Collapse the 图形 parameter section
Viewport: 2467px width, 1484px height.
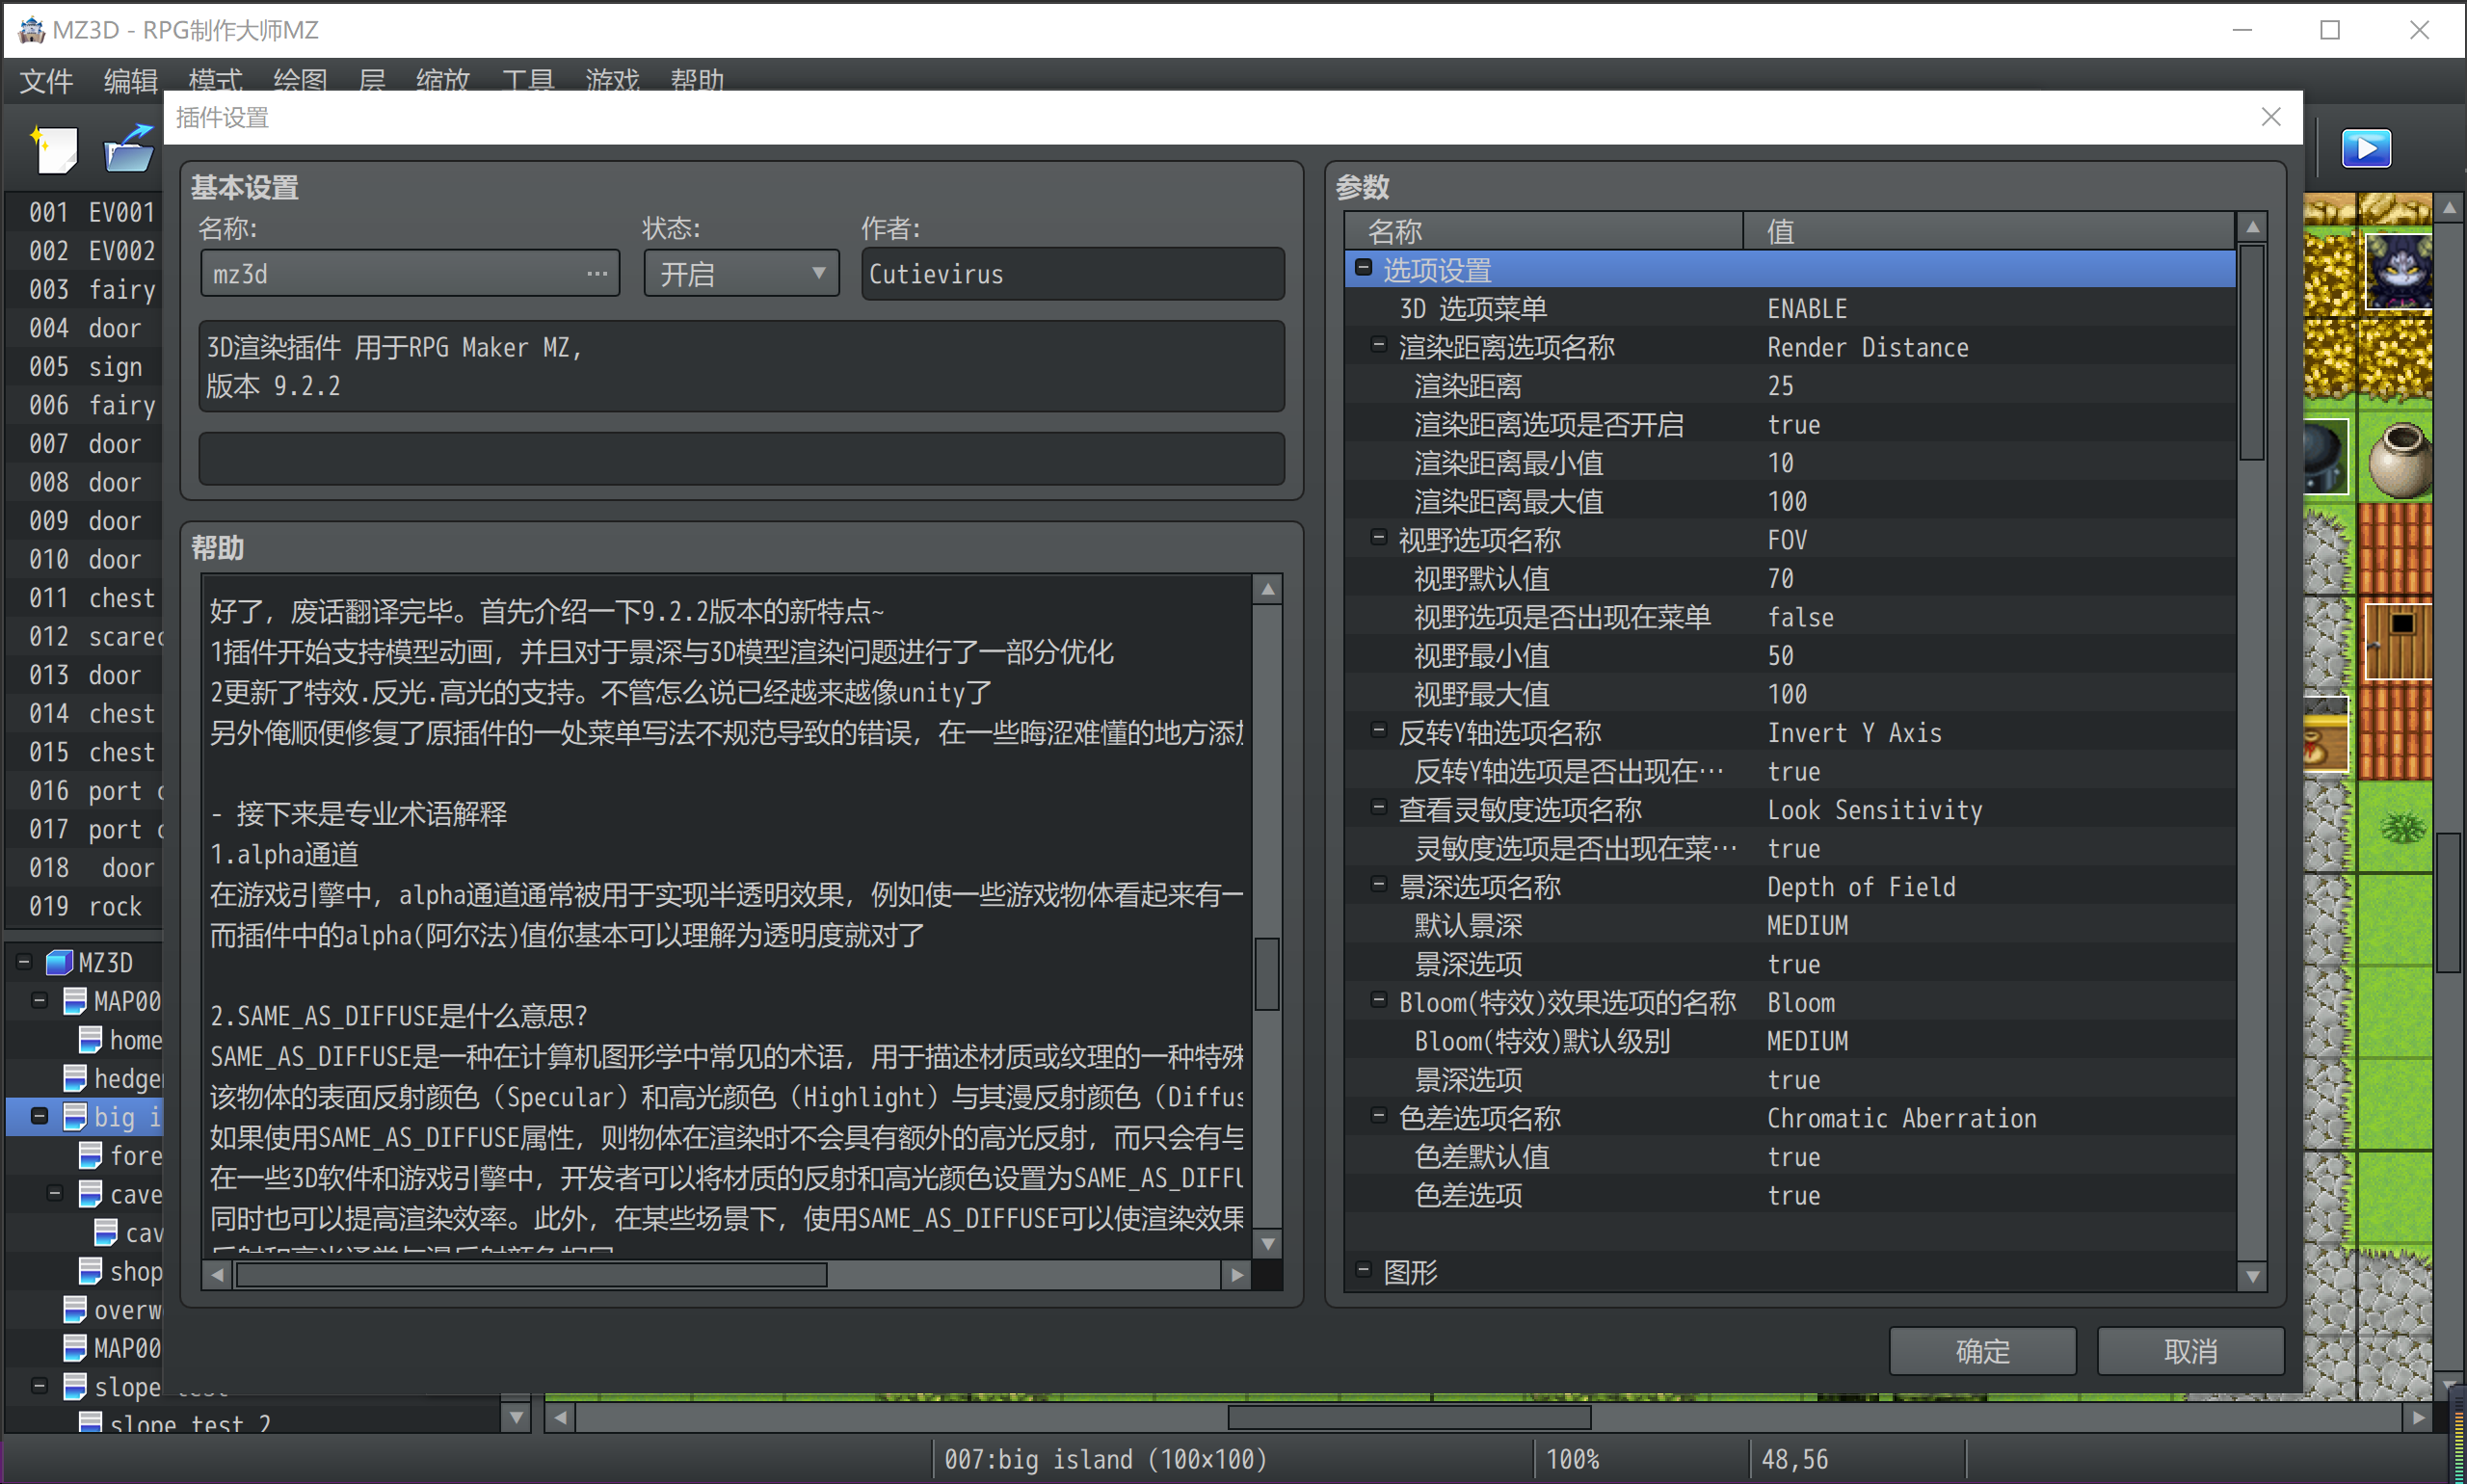1363,1270
